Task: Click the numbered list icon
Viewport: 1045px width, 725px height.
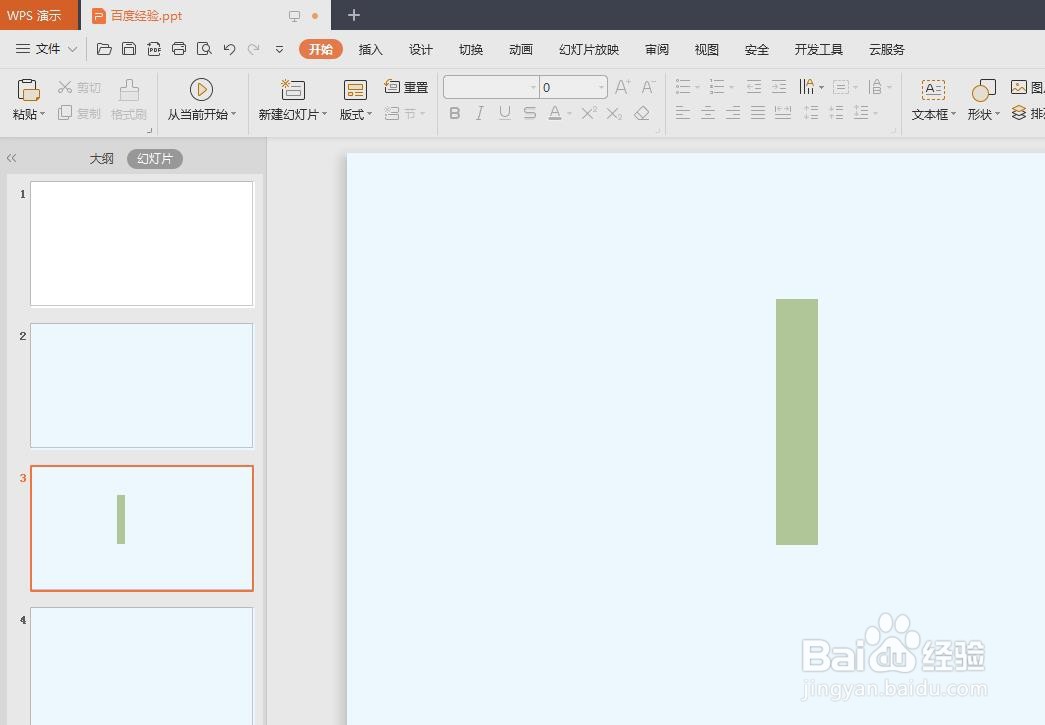Action: [717, 87]
